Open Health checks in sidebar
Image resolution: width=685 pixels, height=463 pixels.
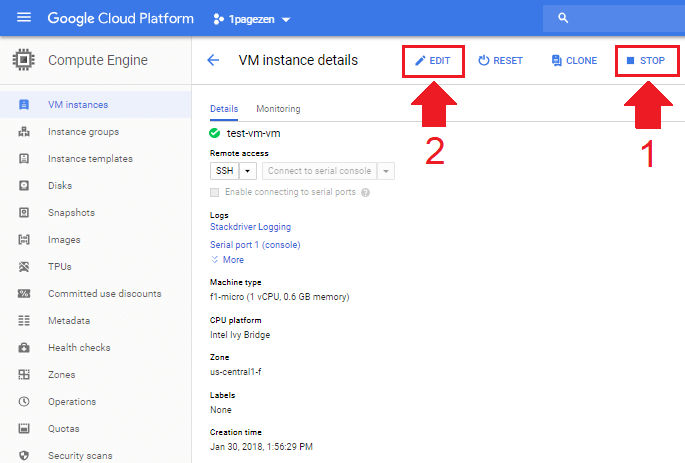pos(95,348)
